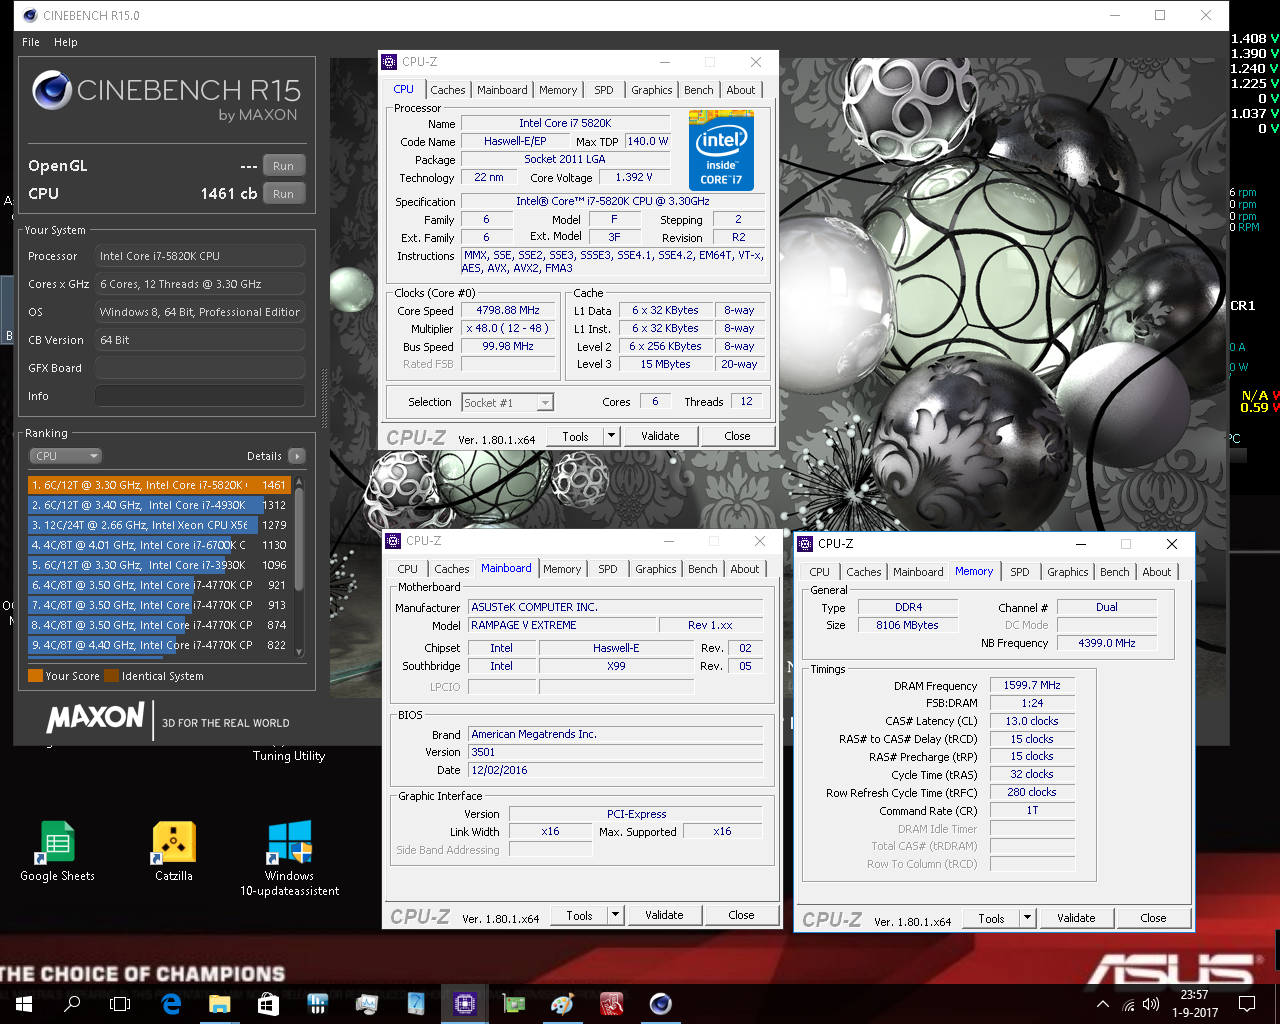Switch to CPU-Z via its taskbar icon
This screenshot has width=1280, height=1024.
(464, 1004)
